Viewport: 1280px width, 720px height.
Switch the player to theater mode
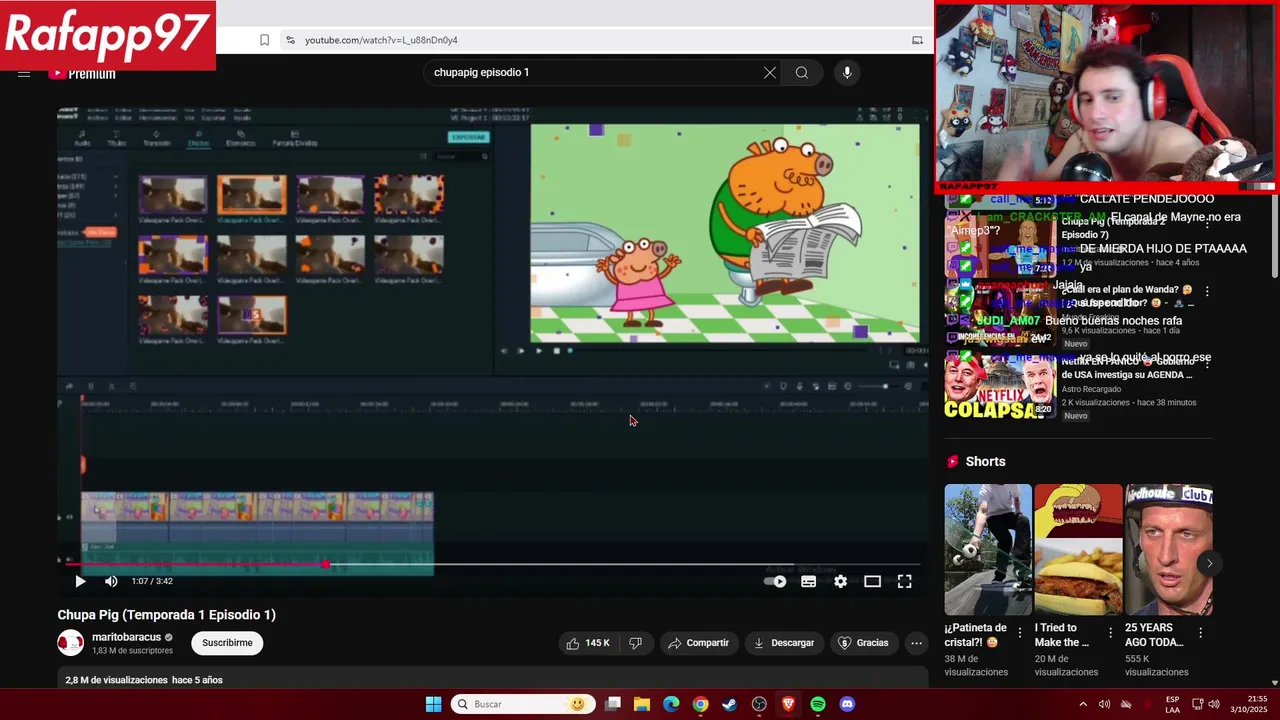pos(872,581)
